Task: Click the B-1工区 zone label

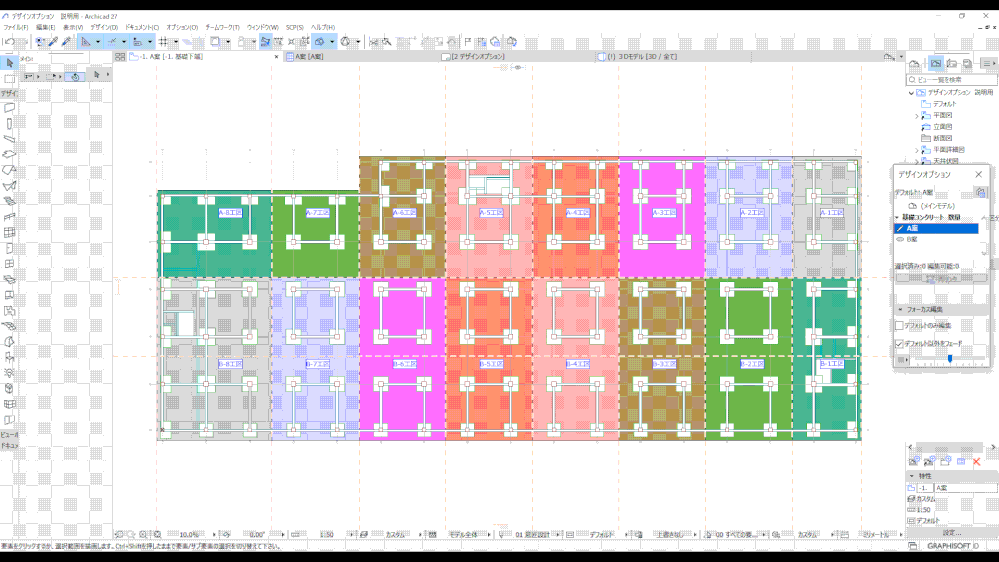Action: pos(831,364)
